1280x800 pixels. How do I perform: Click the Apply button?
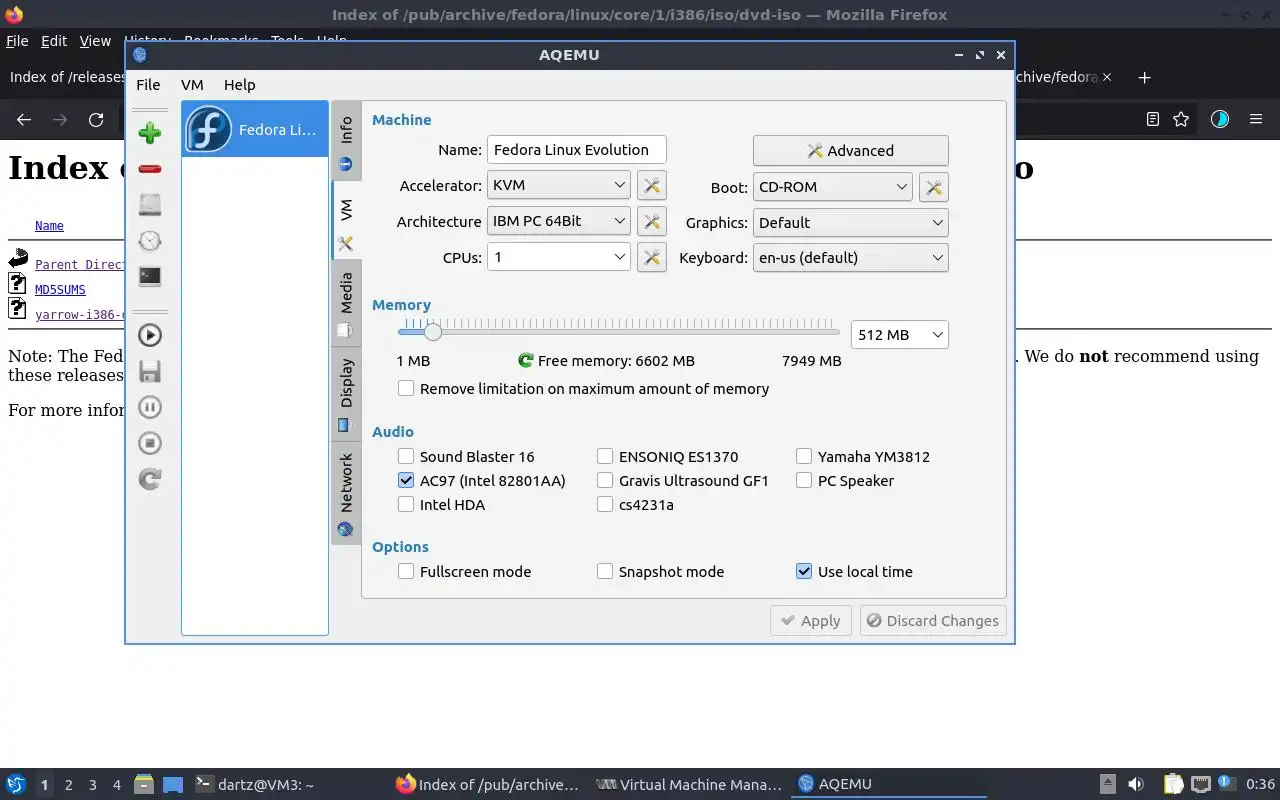[811, 620]
